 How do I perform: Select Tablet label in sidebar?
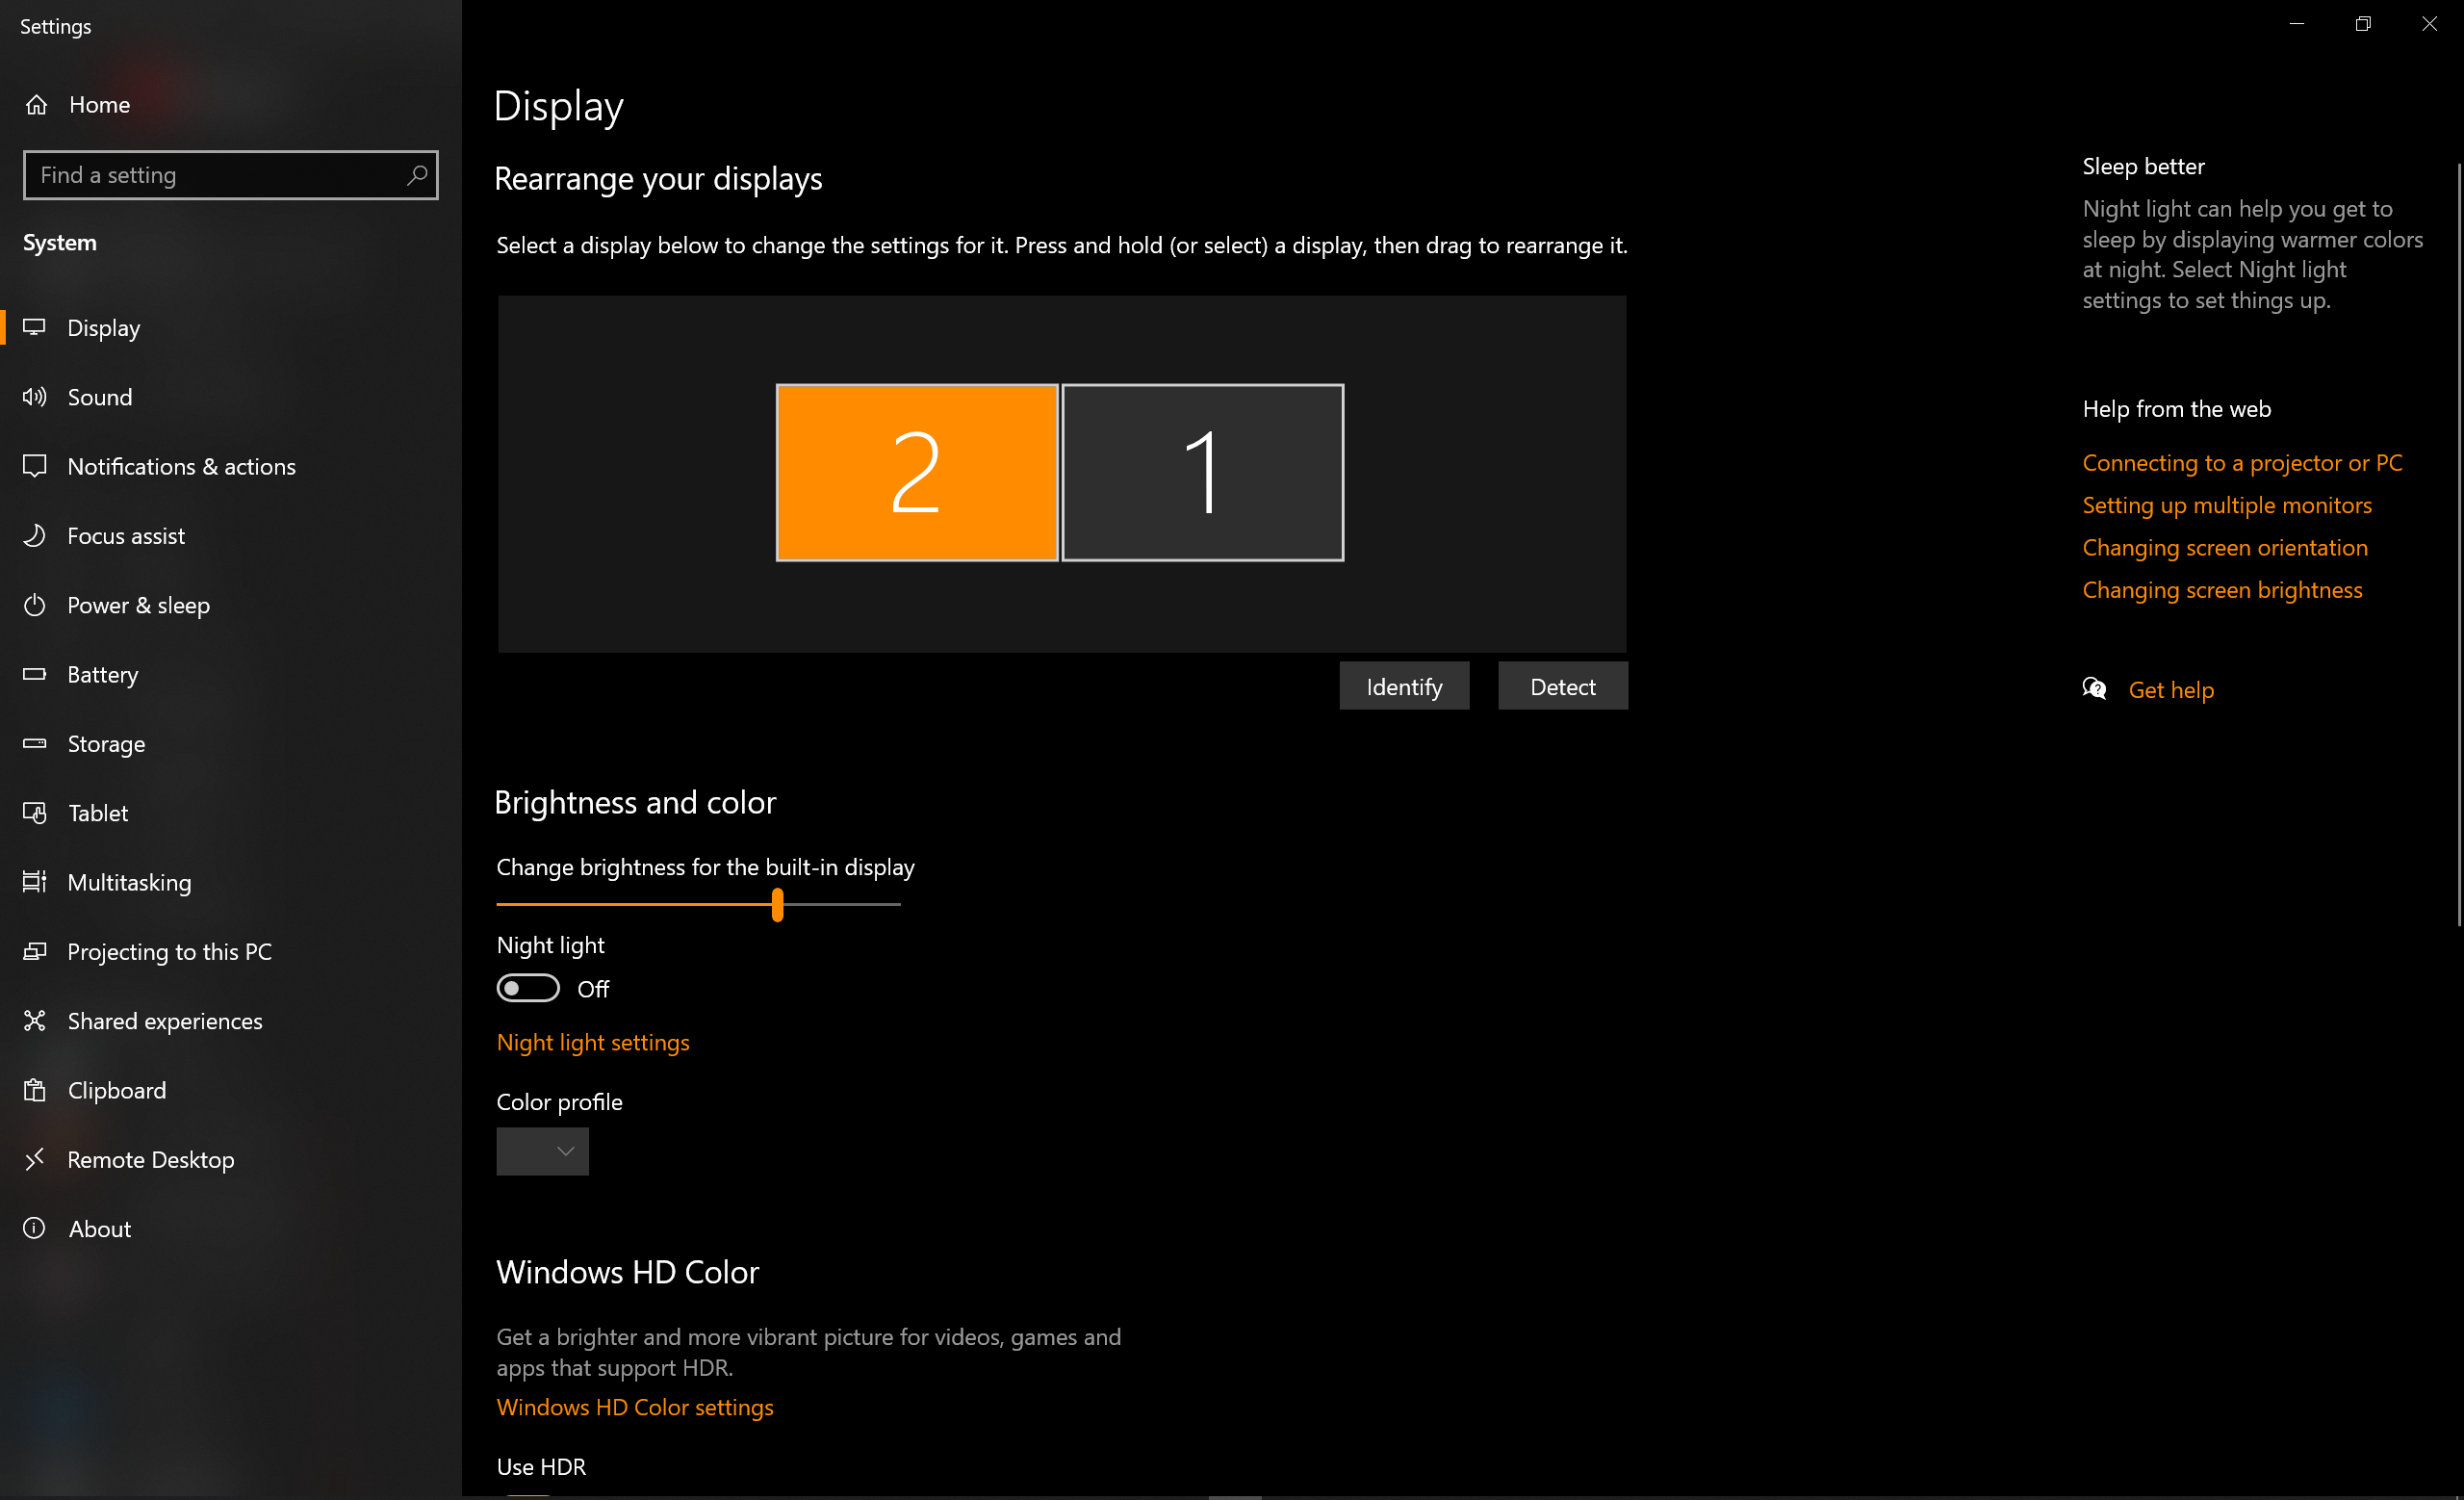pos(98,813)
